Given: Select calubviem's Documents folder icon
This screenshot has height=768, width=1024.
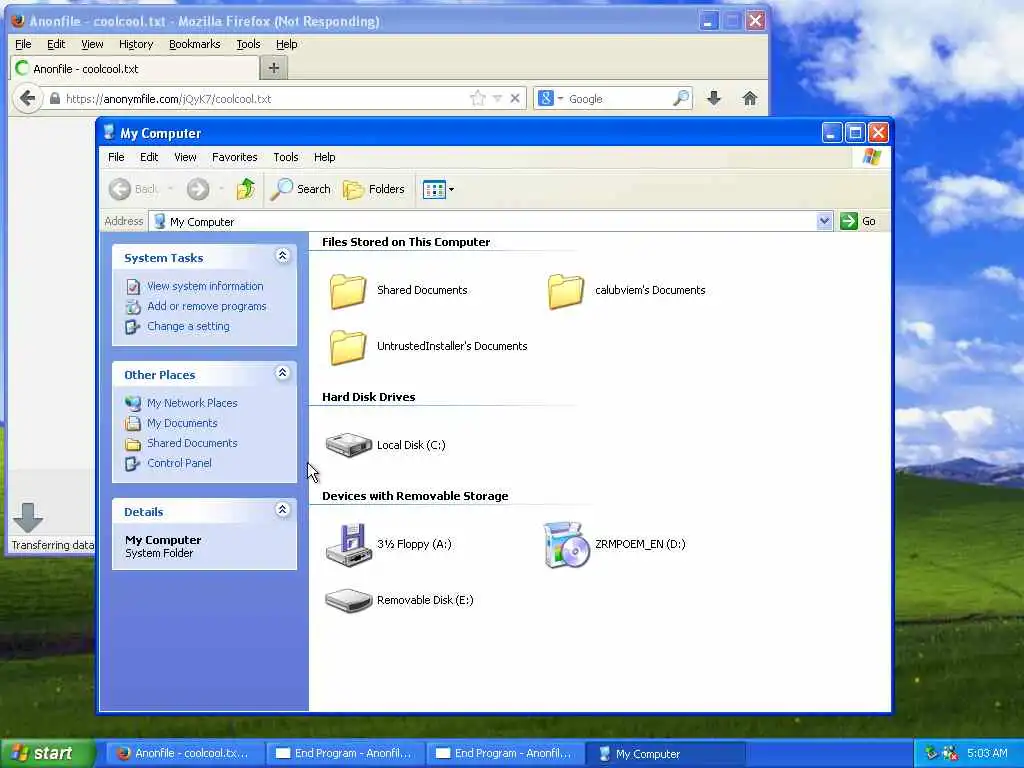Looking at the screenshot, I should pyautogui.click(x=566, y=291).
